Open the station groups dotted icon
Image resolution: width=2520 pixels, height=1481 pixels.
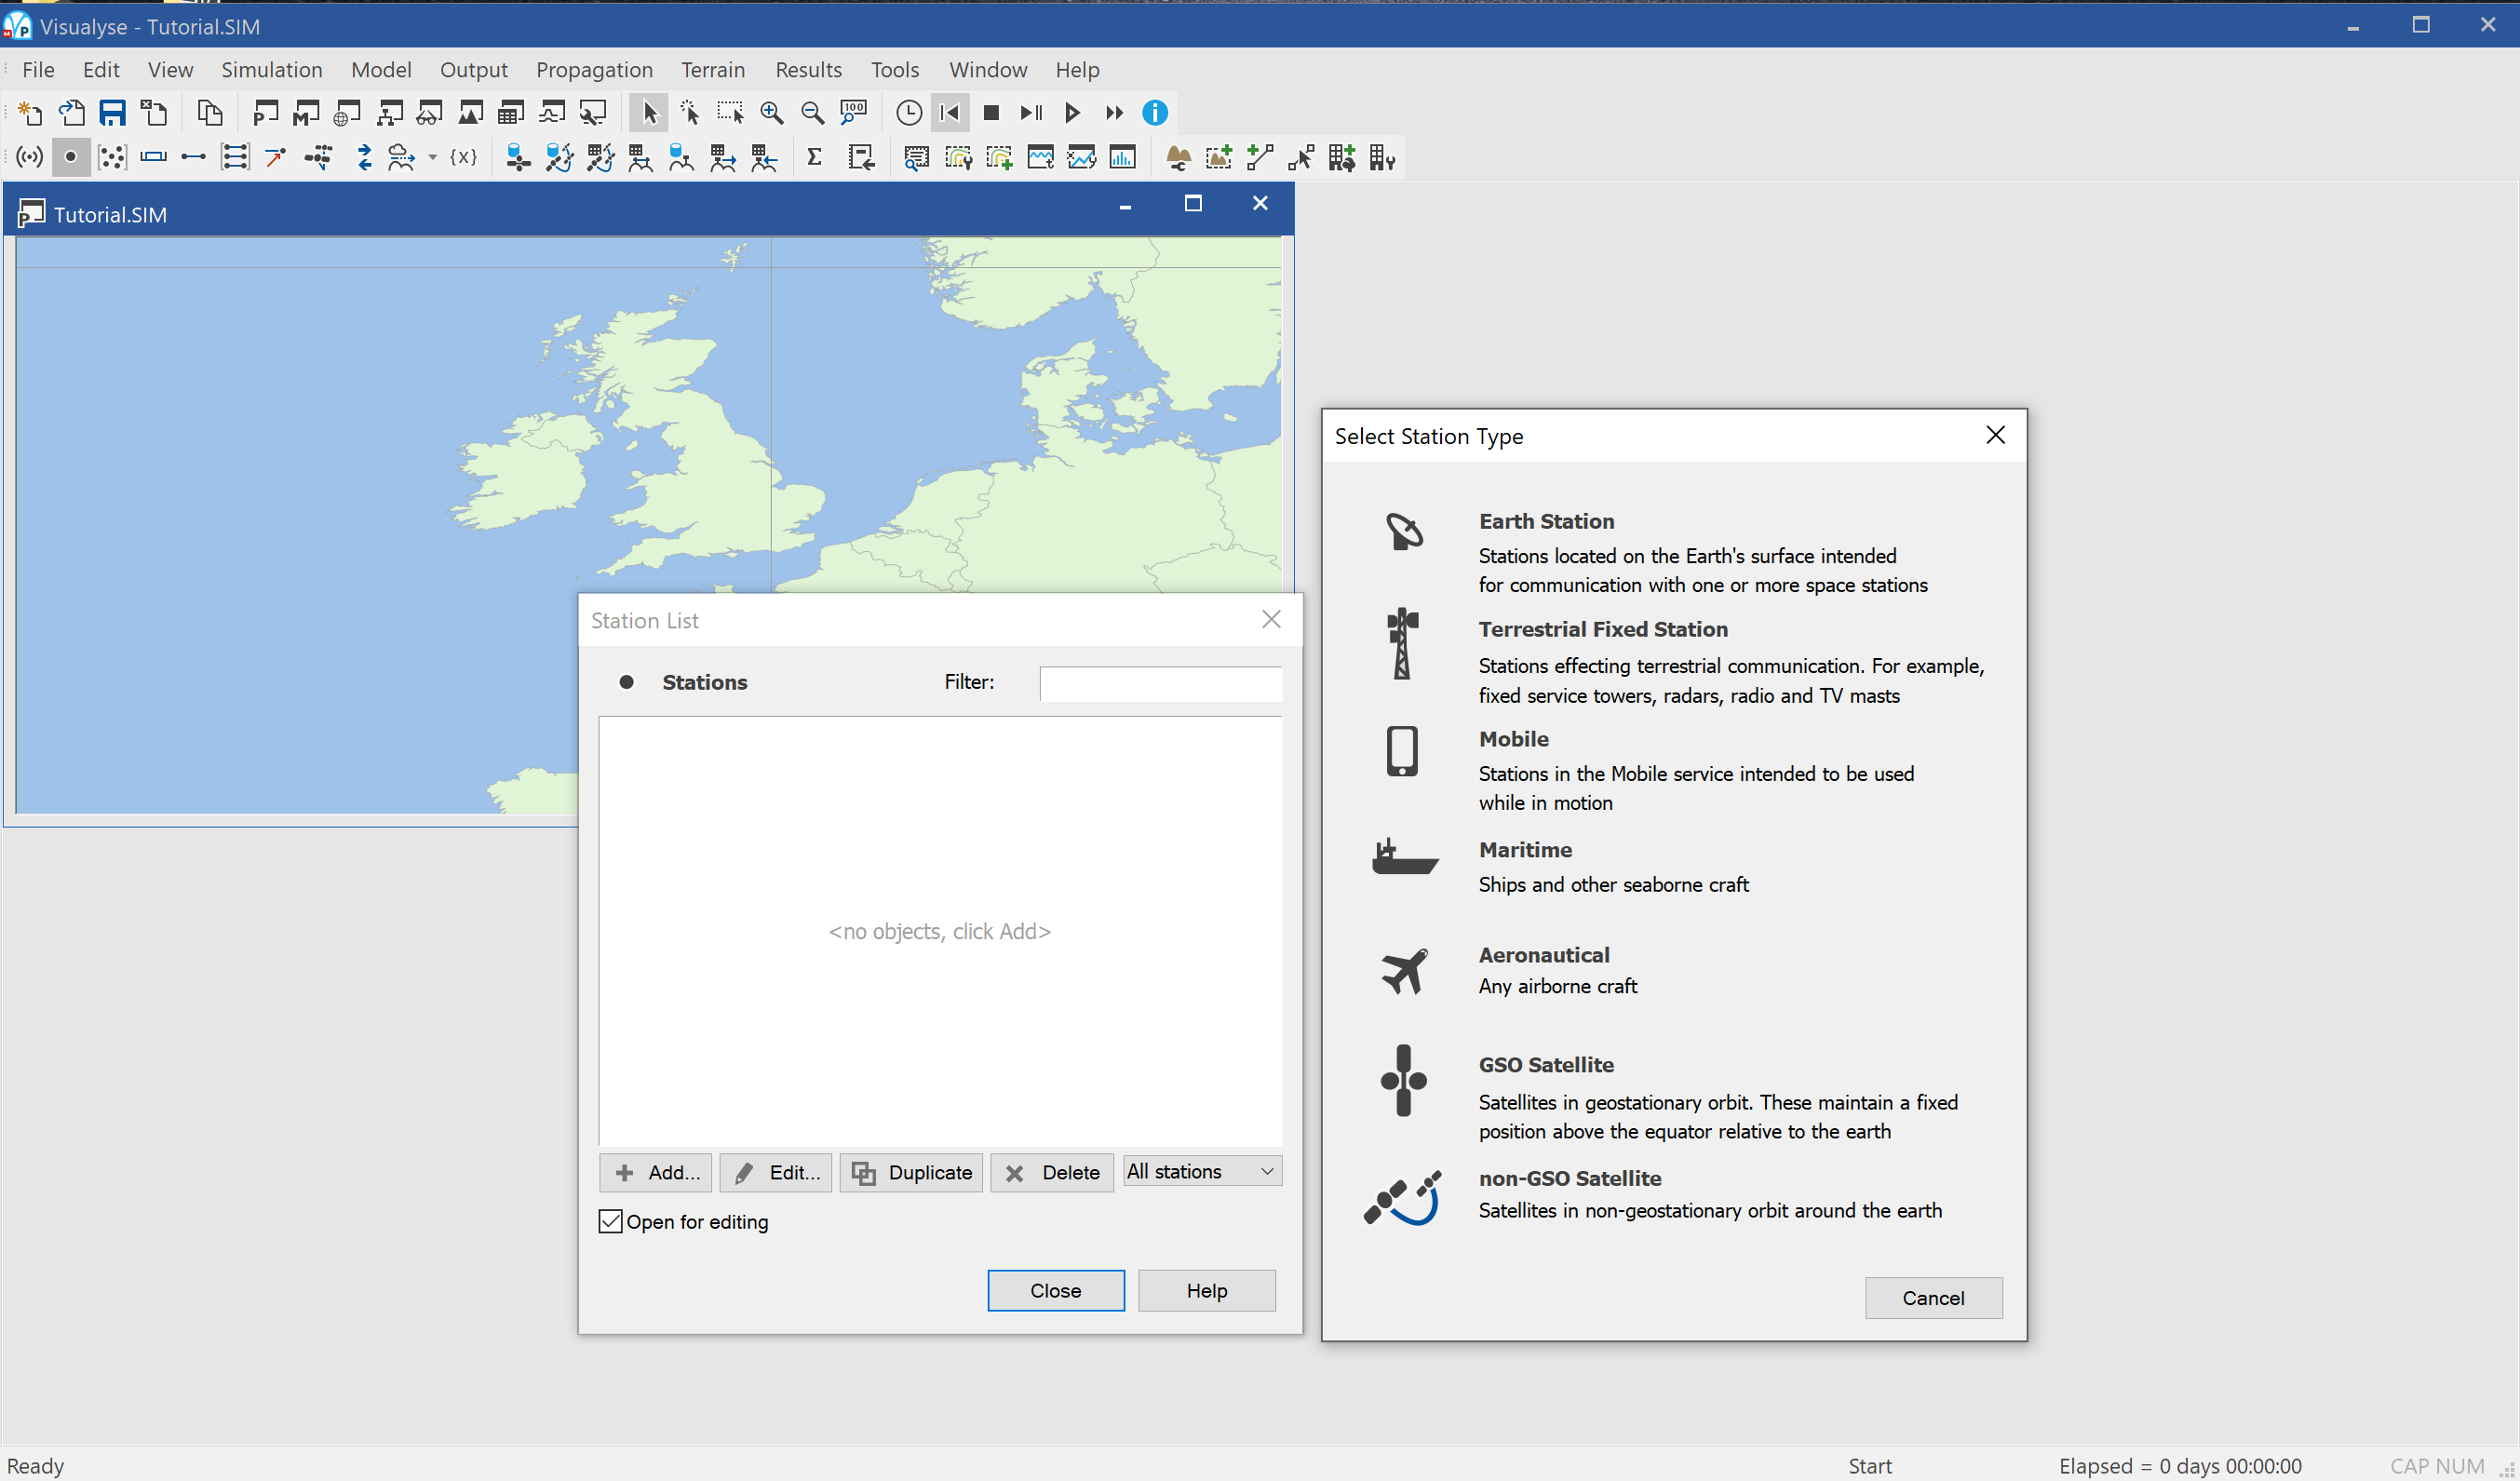[112, 157]
